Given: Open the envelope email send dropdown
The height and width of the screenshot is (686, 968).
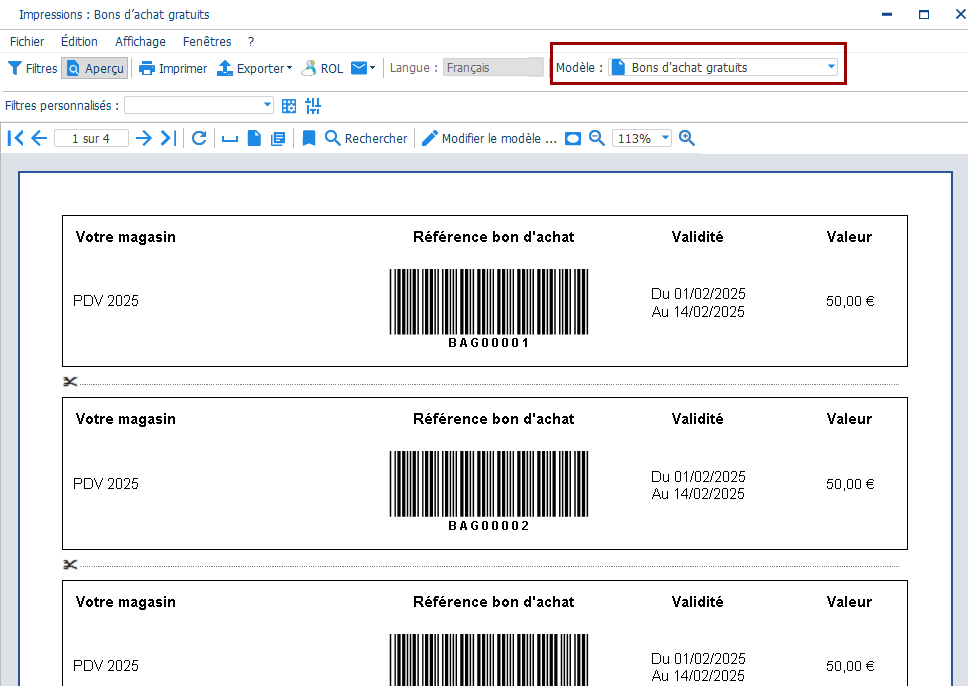Looking at the screenshot, I should tap(363, 68).
